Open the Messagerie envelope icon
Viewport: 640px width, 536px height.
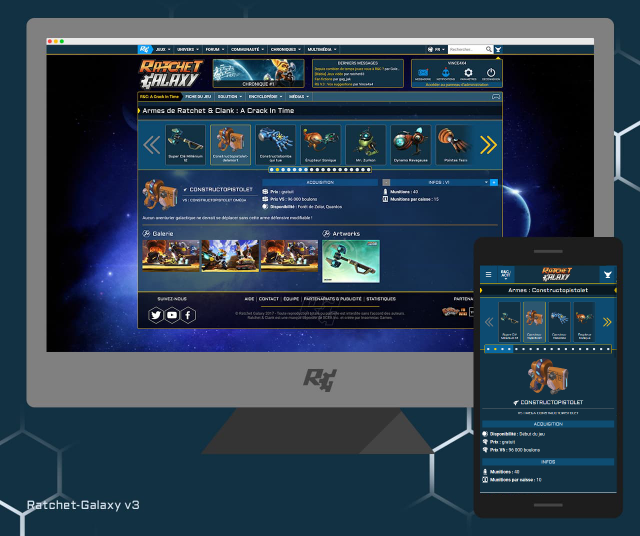coord(423,74)
